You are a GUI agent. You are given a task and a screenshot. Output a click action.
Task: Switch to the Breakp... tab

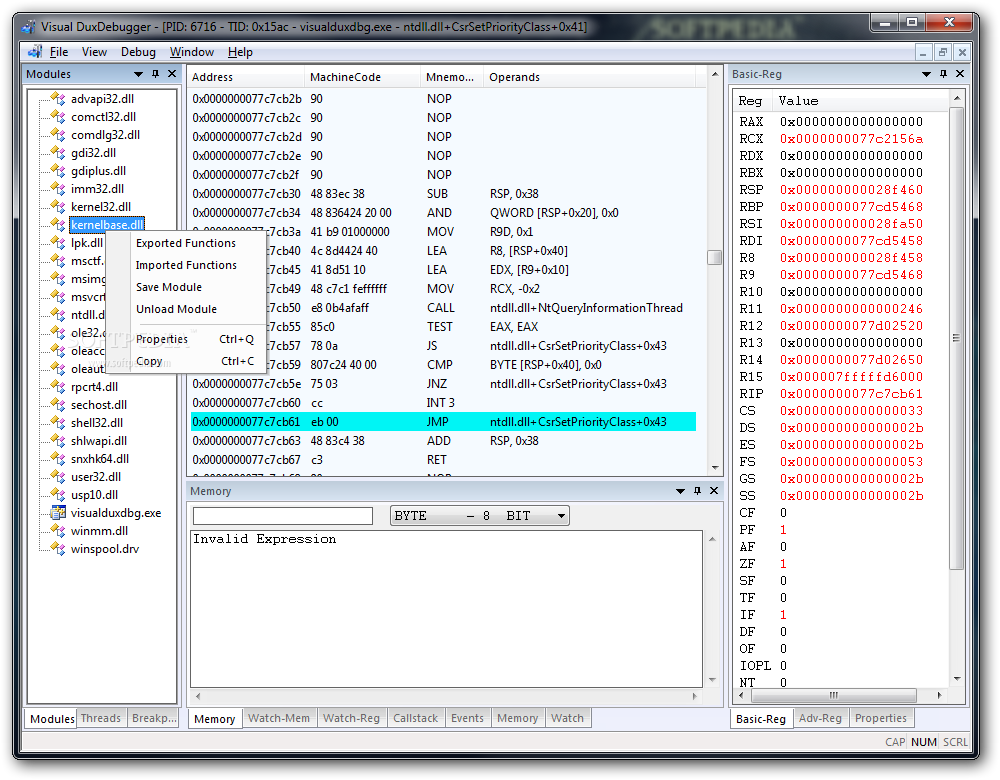click(154, 718)
